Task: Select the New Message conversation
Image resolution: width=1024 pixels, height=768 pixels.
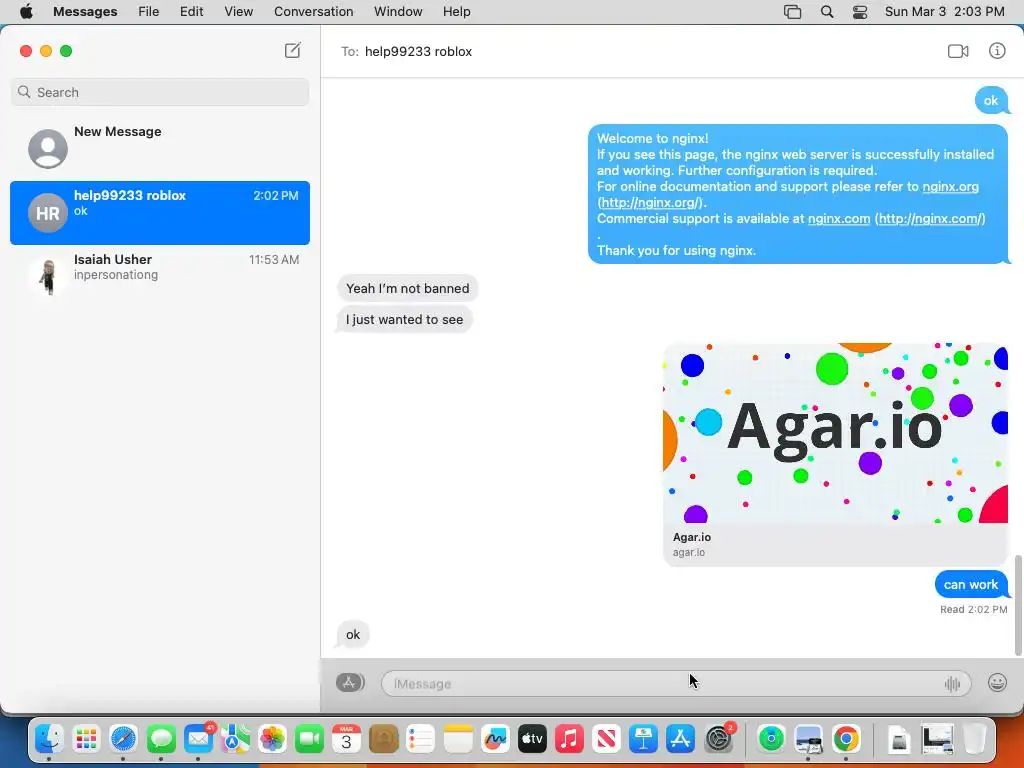Action: point(160,148)
